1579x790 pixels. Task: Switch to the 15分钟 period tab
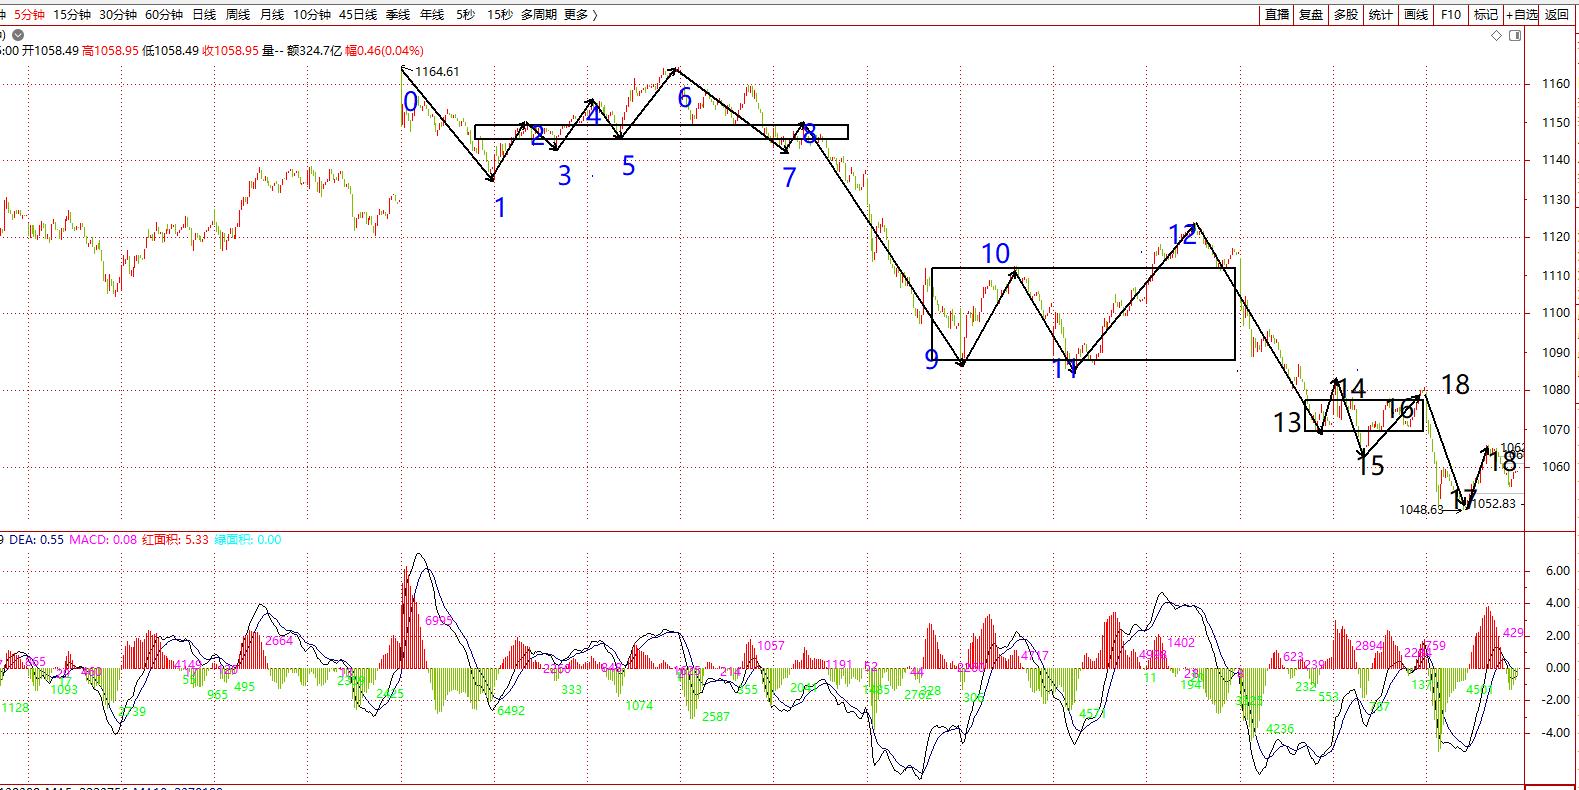pyautogui.click(x=72, y=15)
